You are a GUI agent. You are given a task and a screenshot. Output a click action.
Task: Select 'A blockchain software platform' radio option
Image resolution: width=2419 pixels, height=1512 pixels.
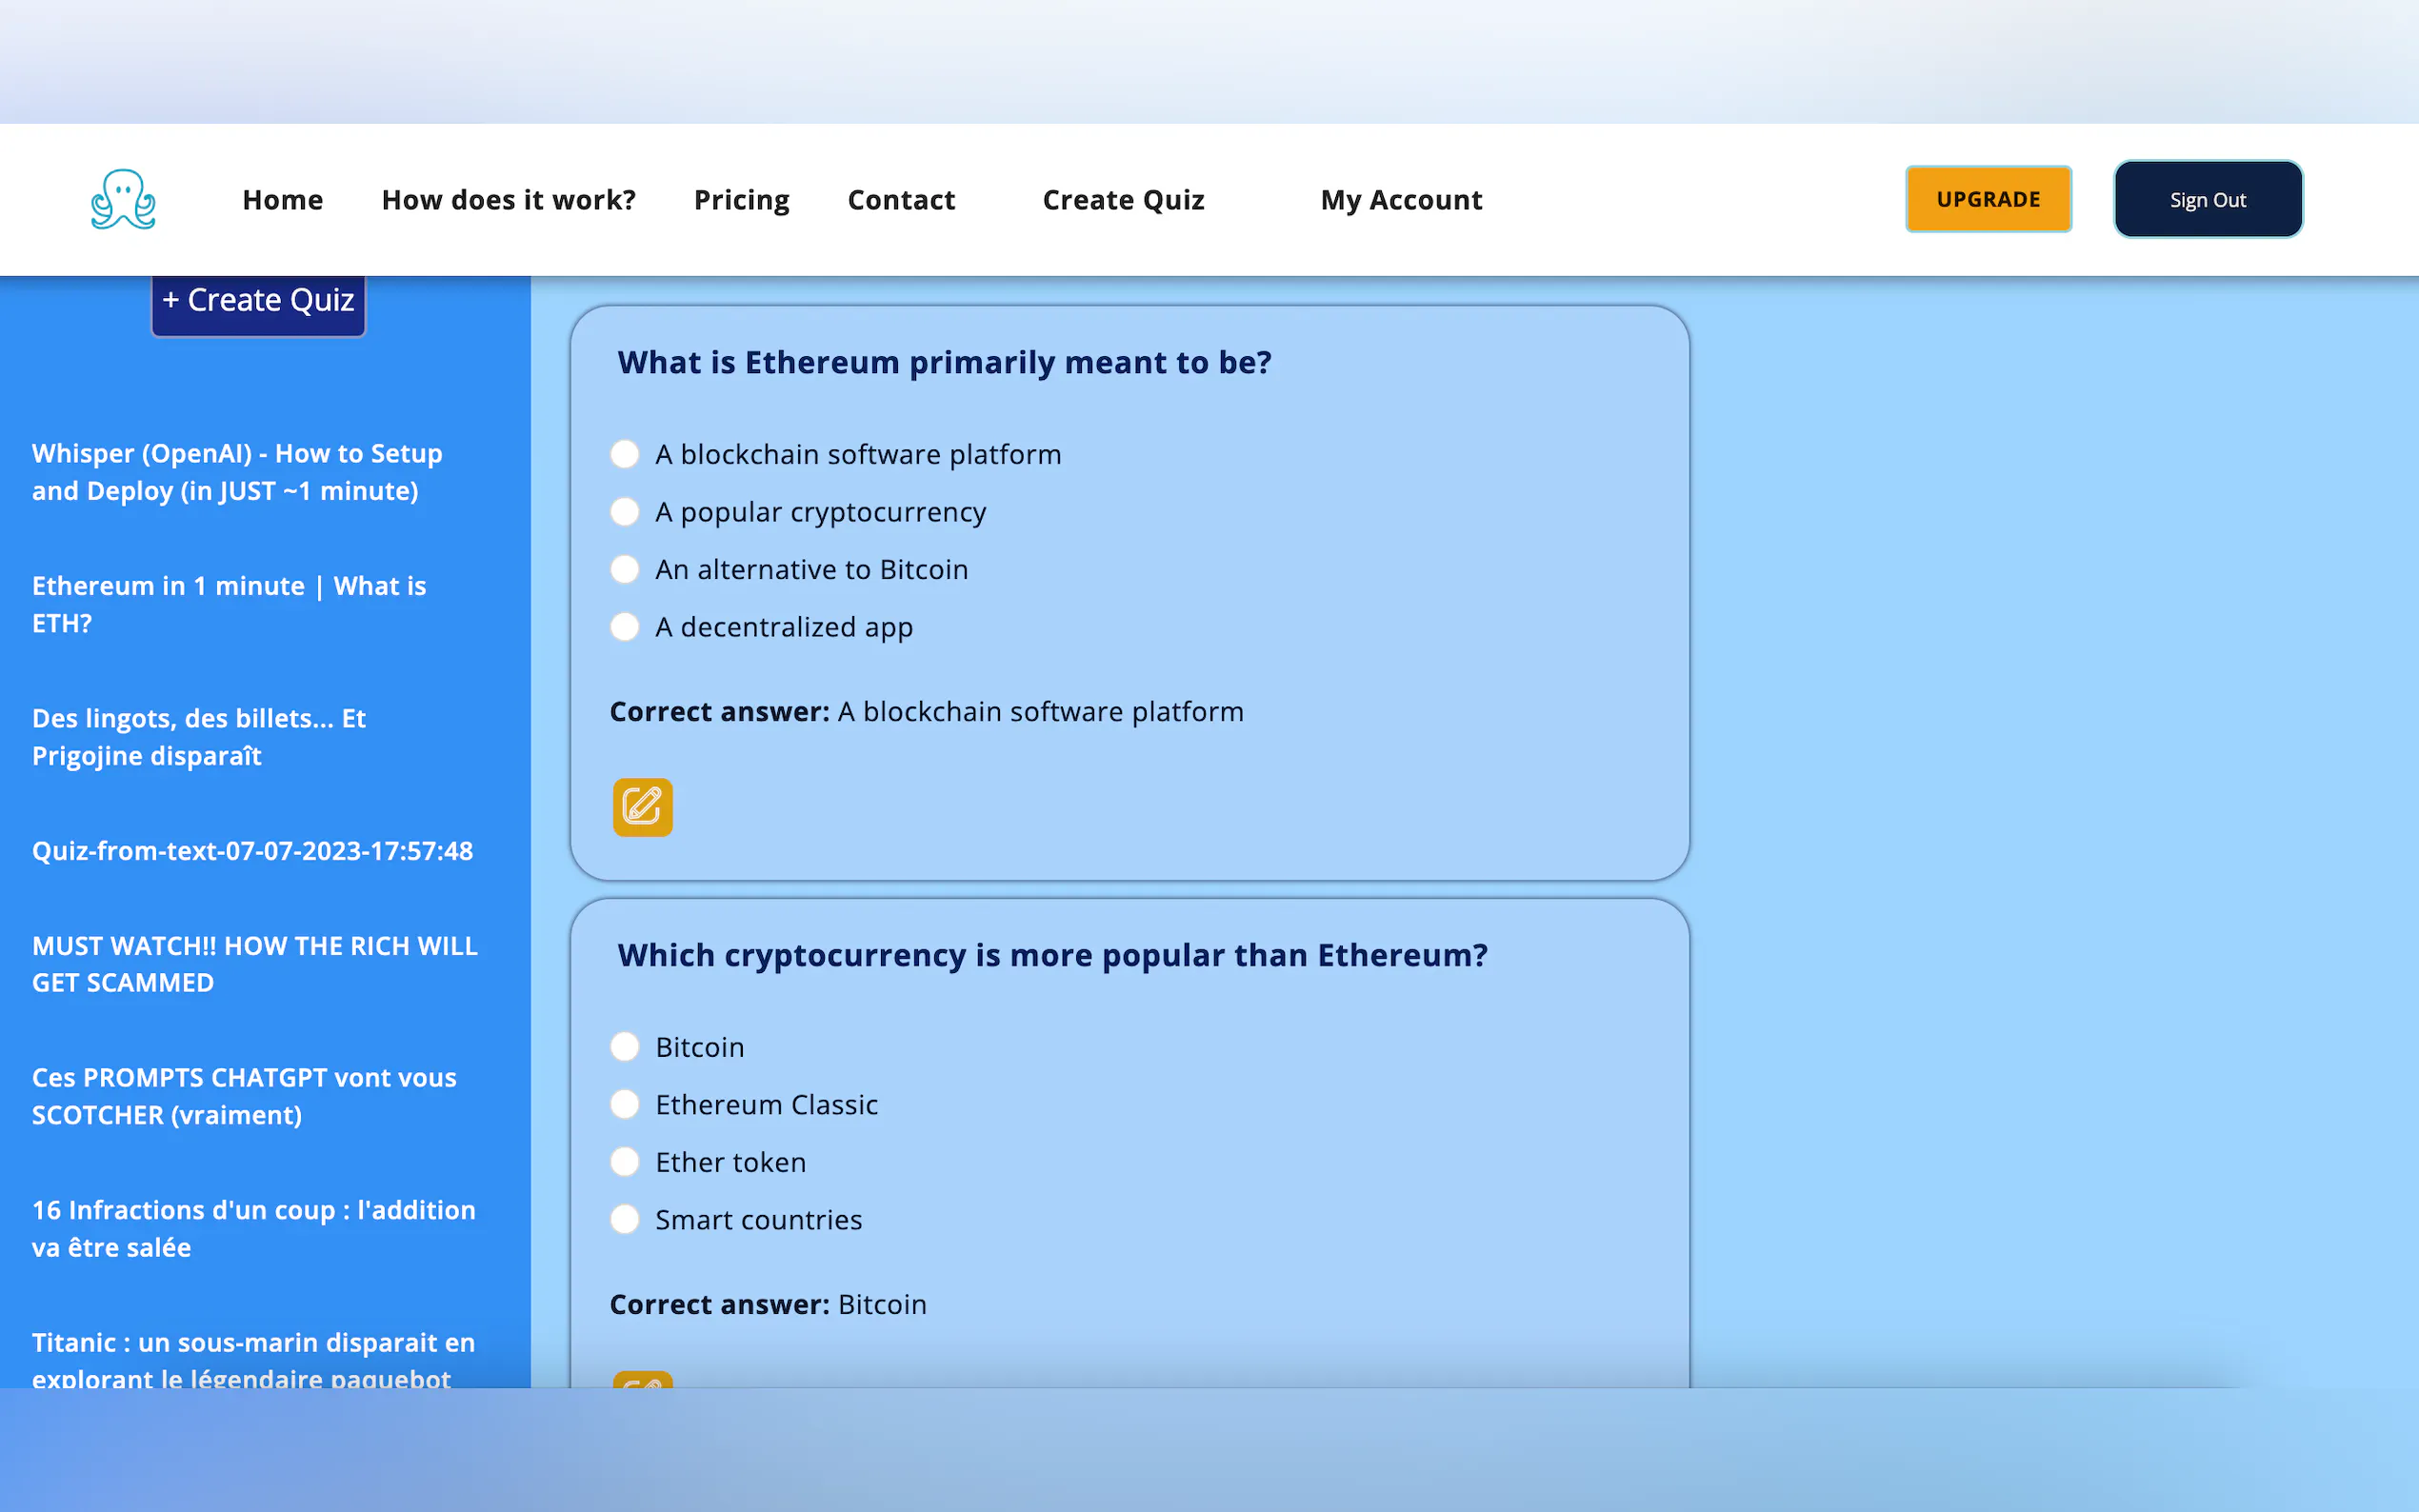pos(625,454)
